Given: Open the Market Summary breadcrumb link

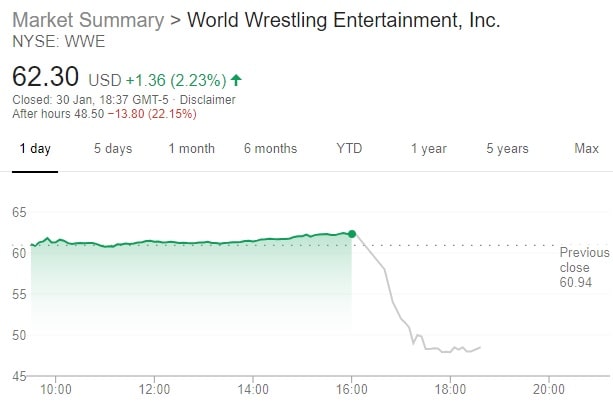Looking at the screenshot, I should (89, 21).
